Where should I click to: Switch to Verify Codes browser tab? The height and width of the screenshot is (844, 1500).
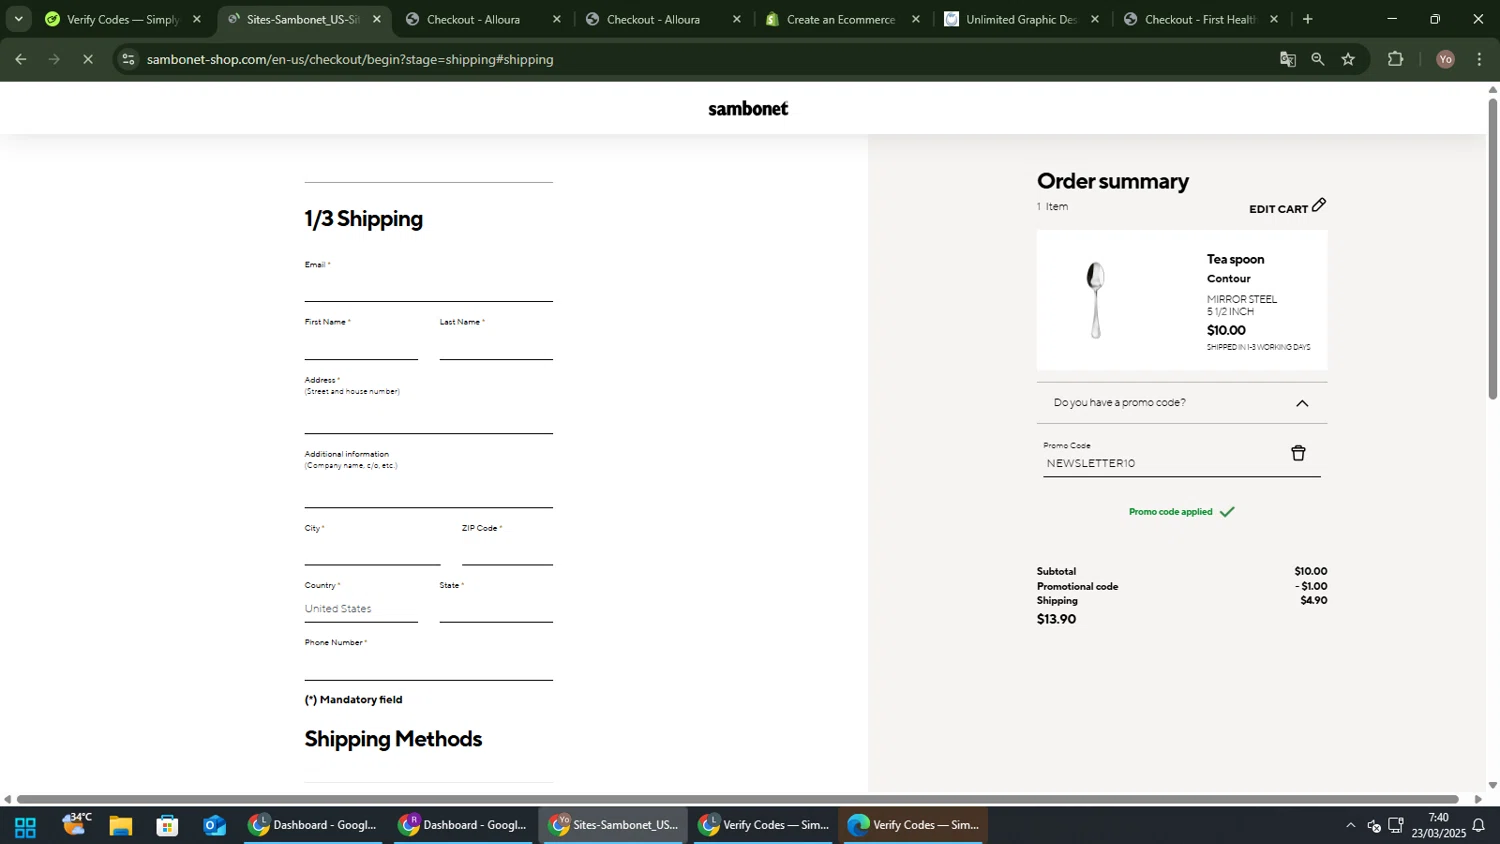click(122, 19)
